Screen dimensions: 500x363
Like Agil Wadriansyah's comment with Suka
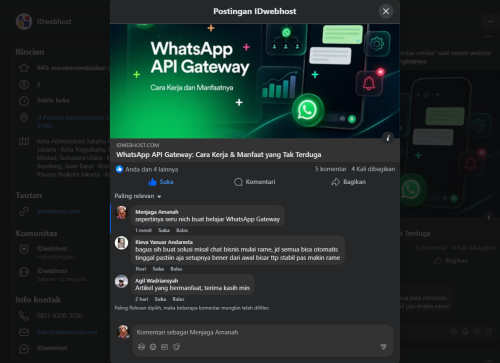click(x=160, y=299)
